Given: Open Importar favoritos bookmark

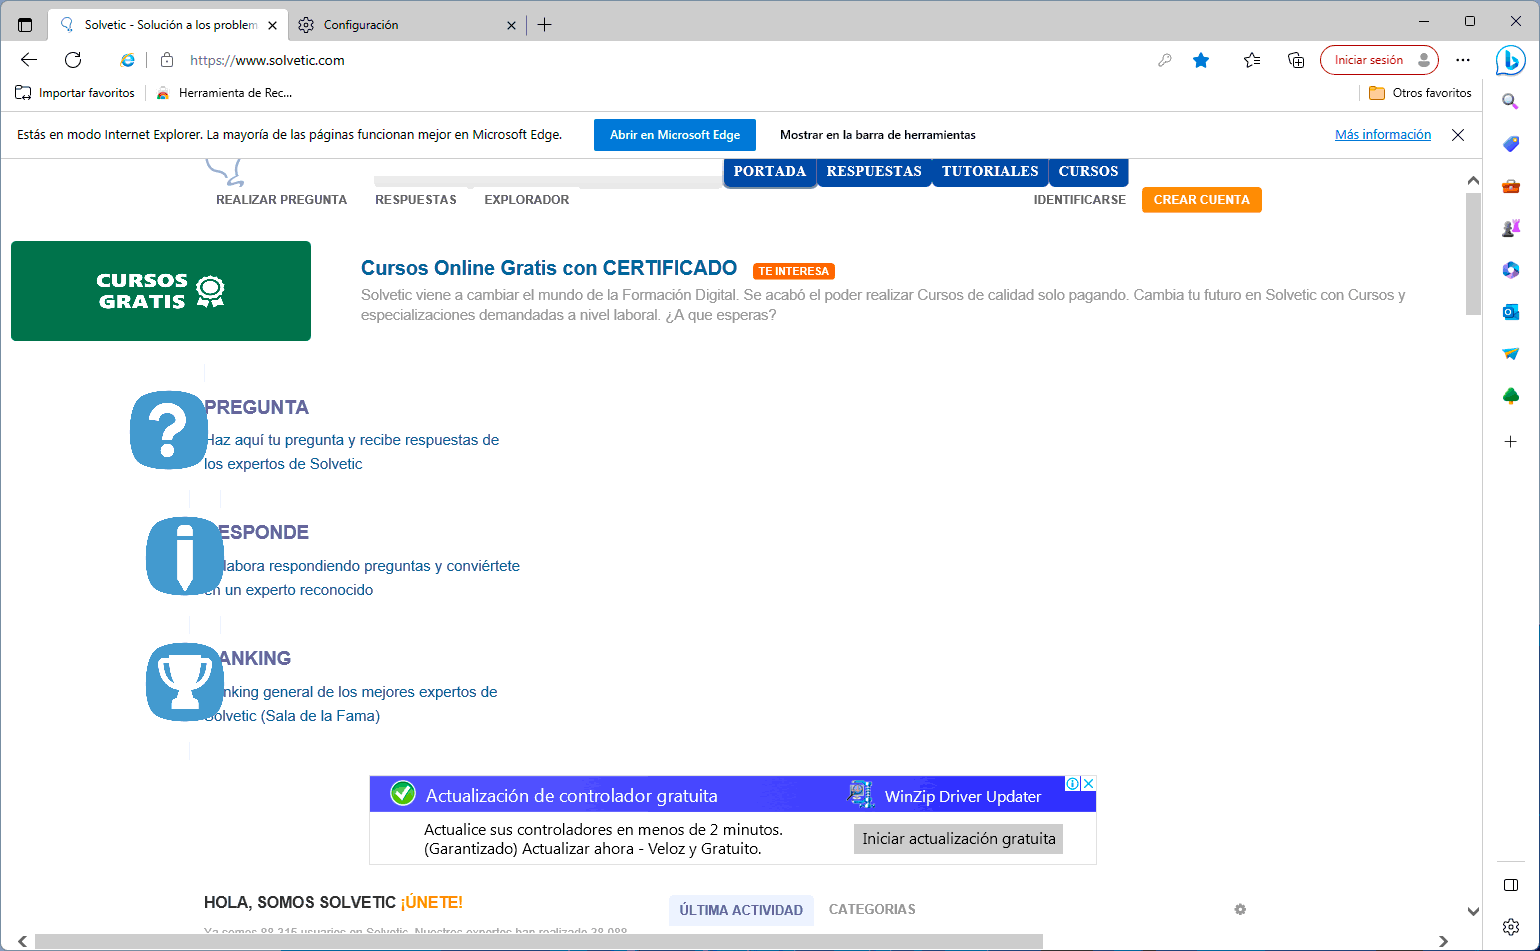Looking at the screenshot, I should [x=75, y=93].
